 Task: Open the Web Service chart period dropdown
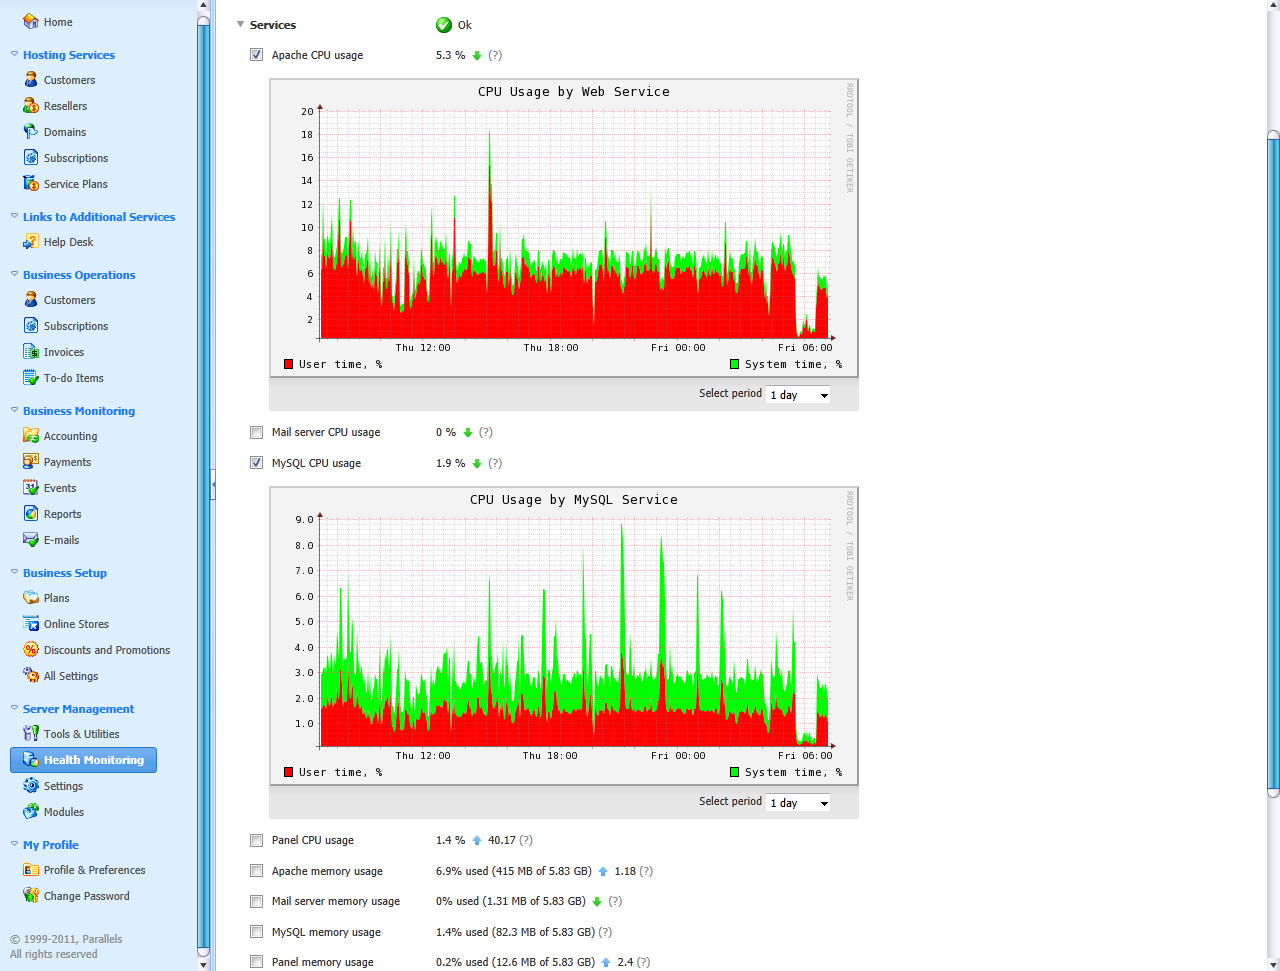(798, 395)
